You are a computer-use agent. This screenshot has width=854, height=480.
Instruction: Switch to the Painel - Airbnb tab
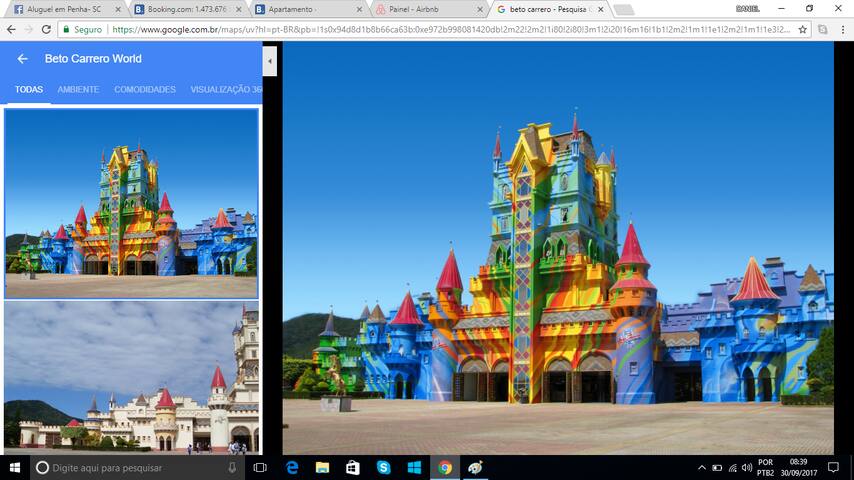click(x=430, y=9)
